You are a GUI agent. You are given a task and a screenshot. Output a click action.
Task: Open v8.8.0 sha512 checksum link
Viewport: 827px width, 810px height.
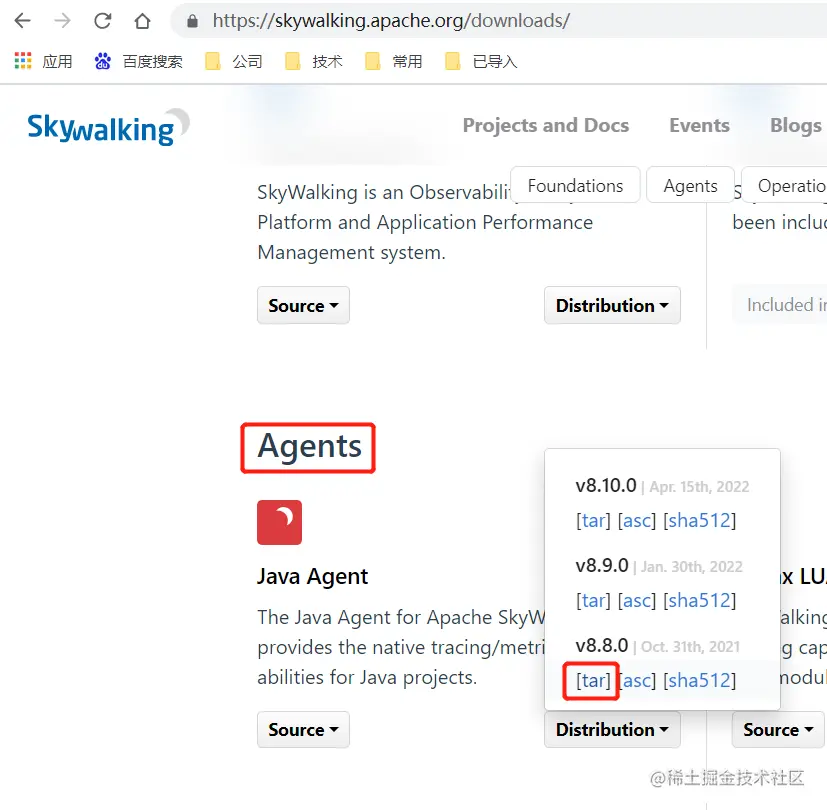699,680
